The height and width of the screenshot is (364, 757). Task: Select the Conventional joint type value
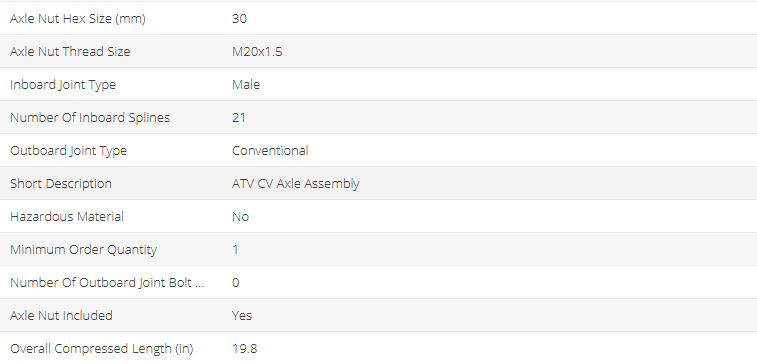coord(270,151)
